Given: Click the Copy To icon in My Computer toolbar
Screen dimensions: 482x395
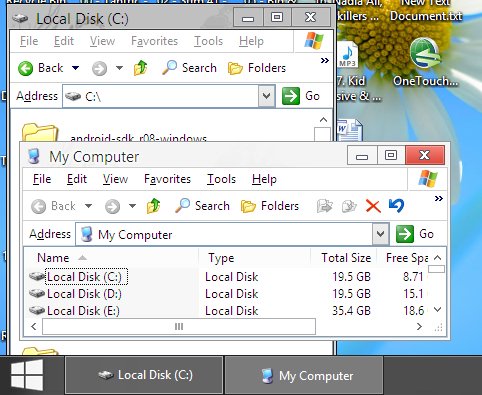Looking at the screenshot, I should tap(349, 206).
